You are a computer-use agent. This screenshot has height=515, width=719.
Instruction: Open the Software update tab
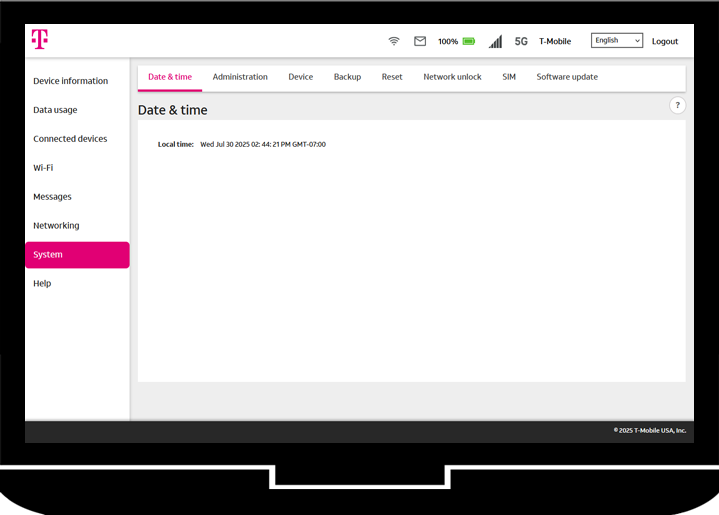point(567,77)
